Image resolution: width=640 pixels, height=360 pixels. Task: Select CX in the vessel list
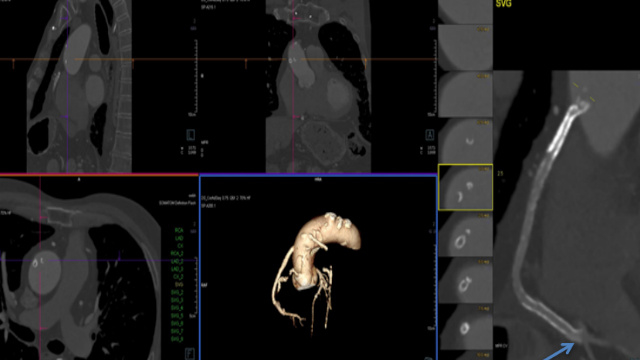pyautogui.click(x=180, y=246)
